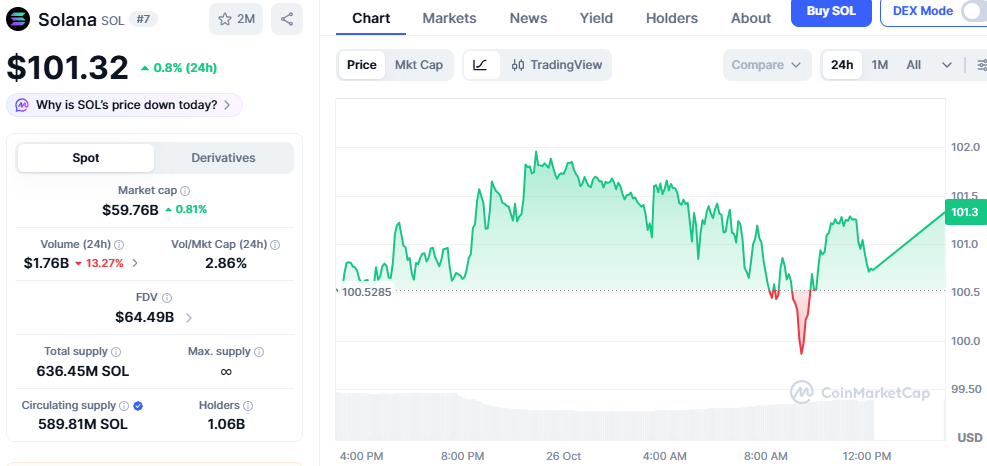The image size is (987, 466).
Task: Set the chart range to All
Action: point(913,65)
